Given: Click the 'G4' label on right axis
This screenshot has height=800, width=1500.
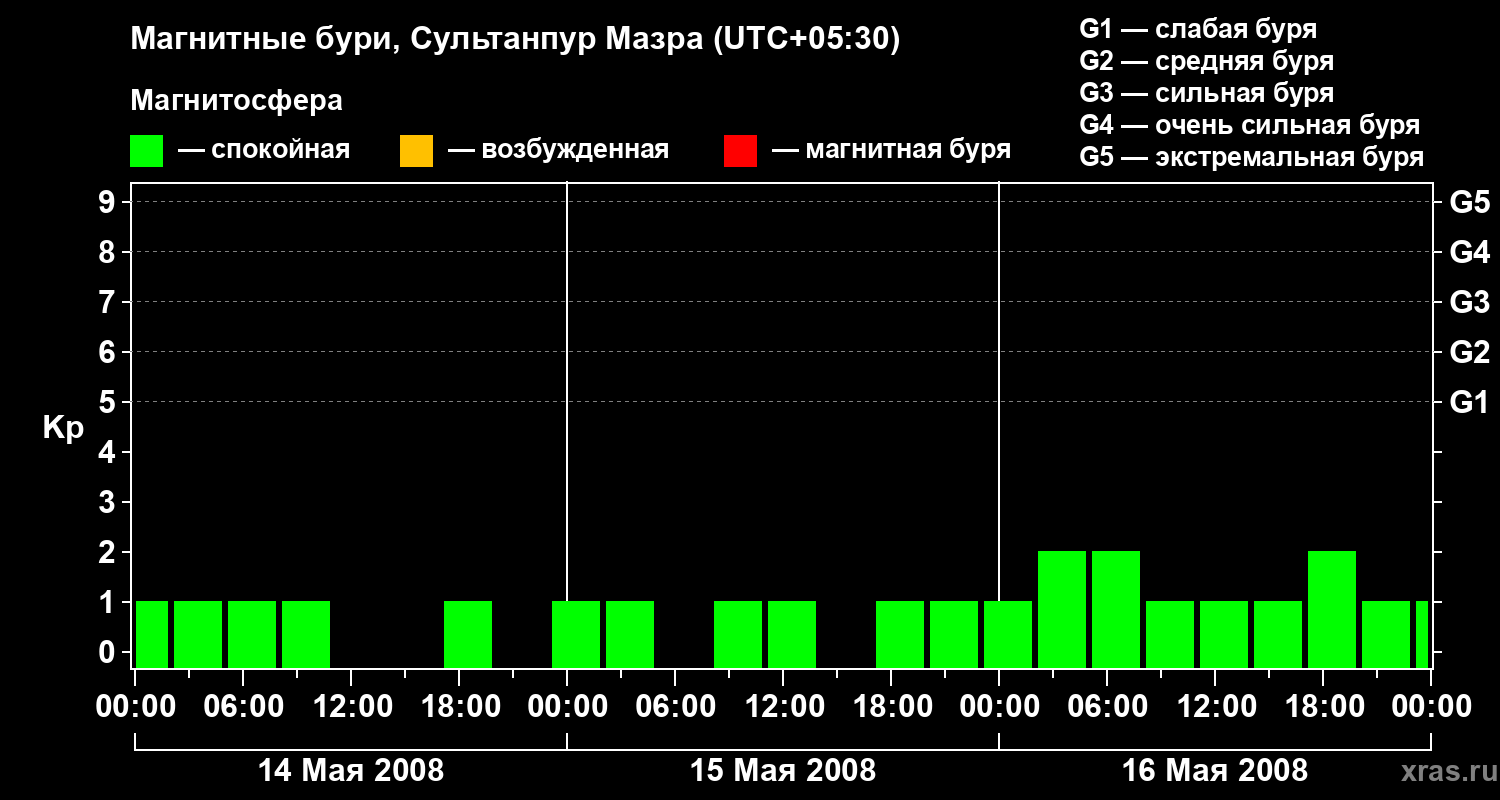Looking at the screenshot, I should pos(1469,252).
